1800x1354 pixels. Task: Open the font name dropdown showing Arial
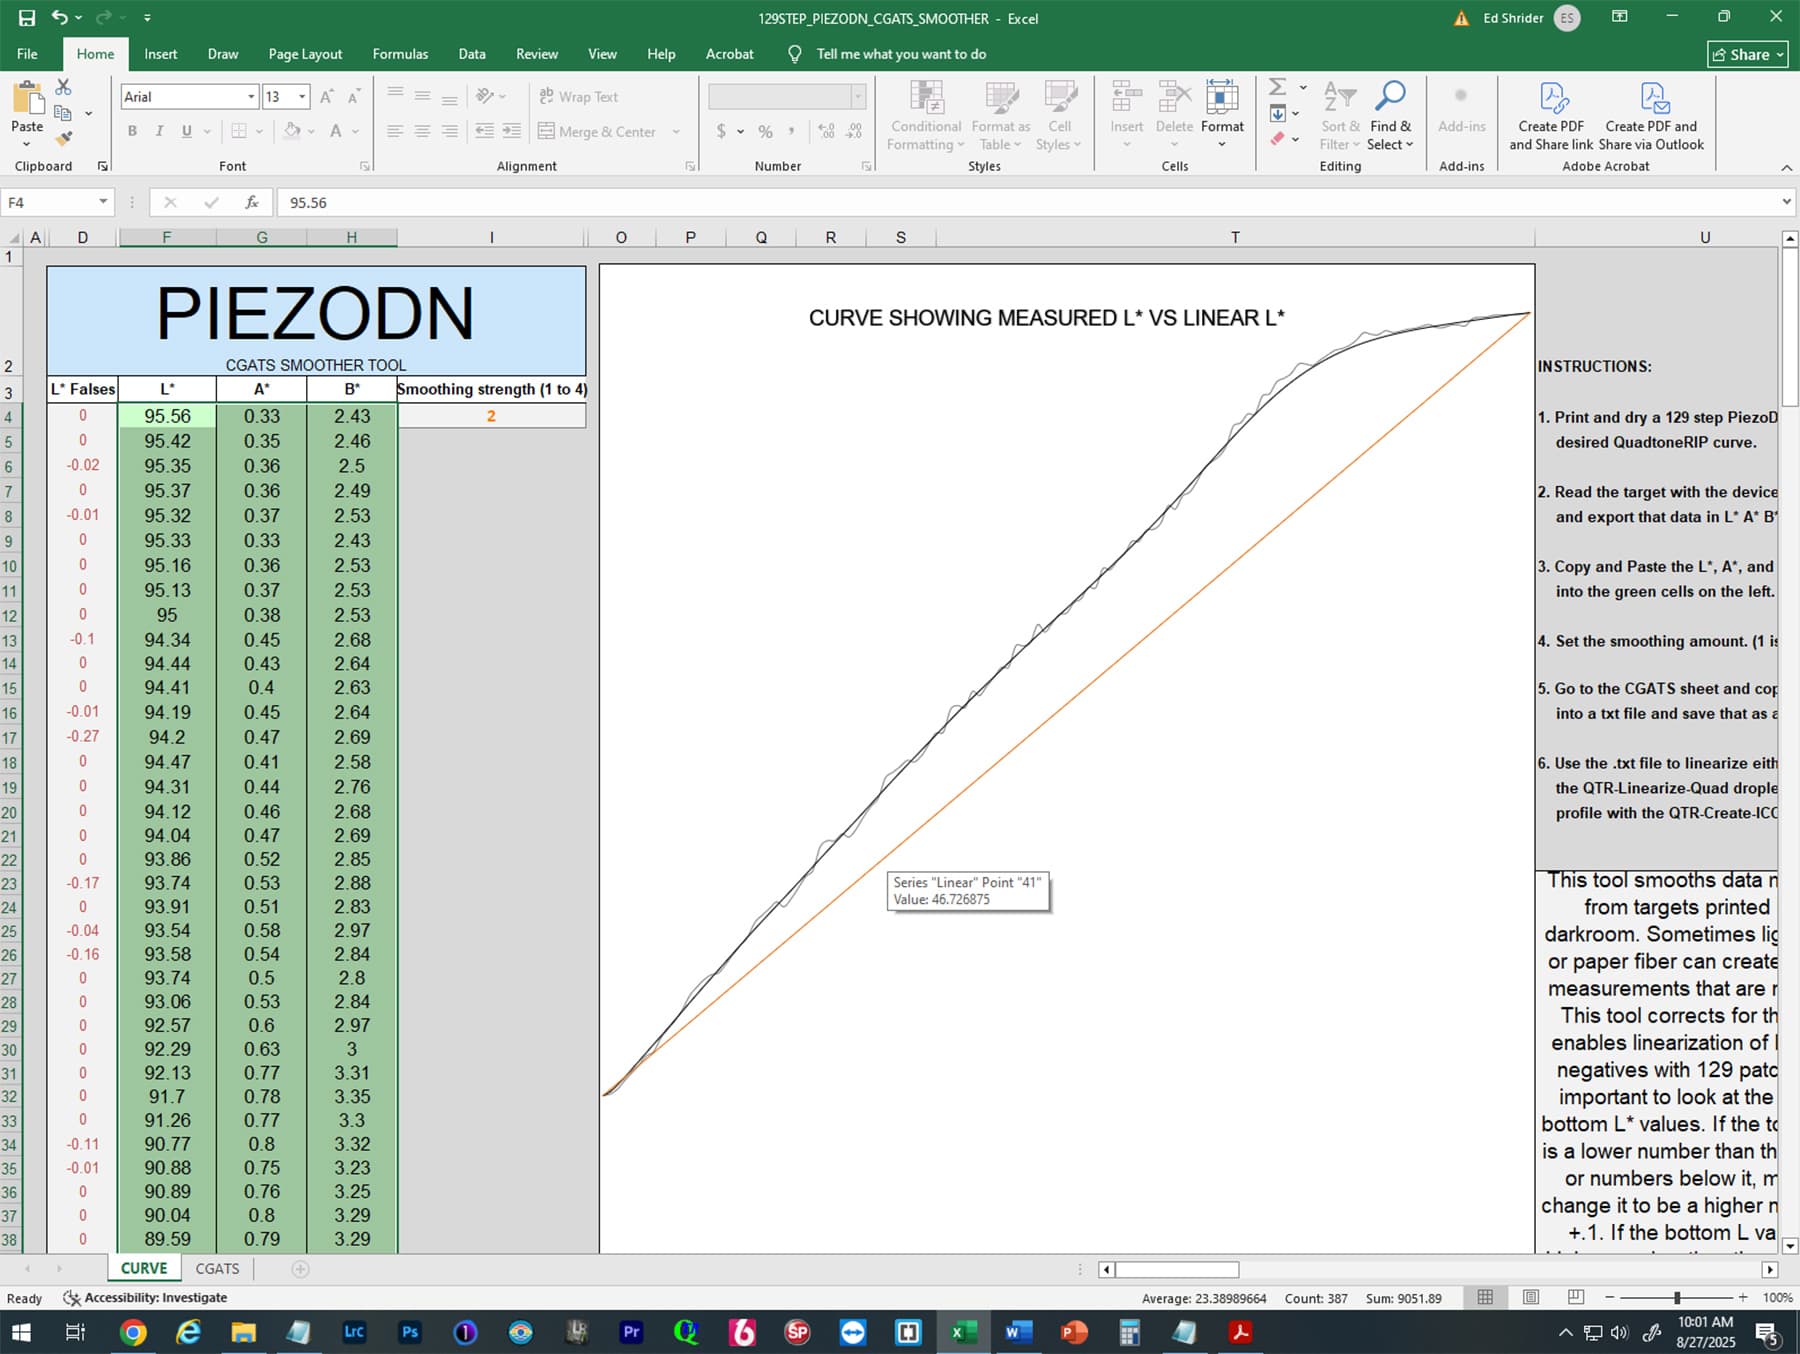tap(251, 97)
